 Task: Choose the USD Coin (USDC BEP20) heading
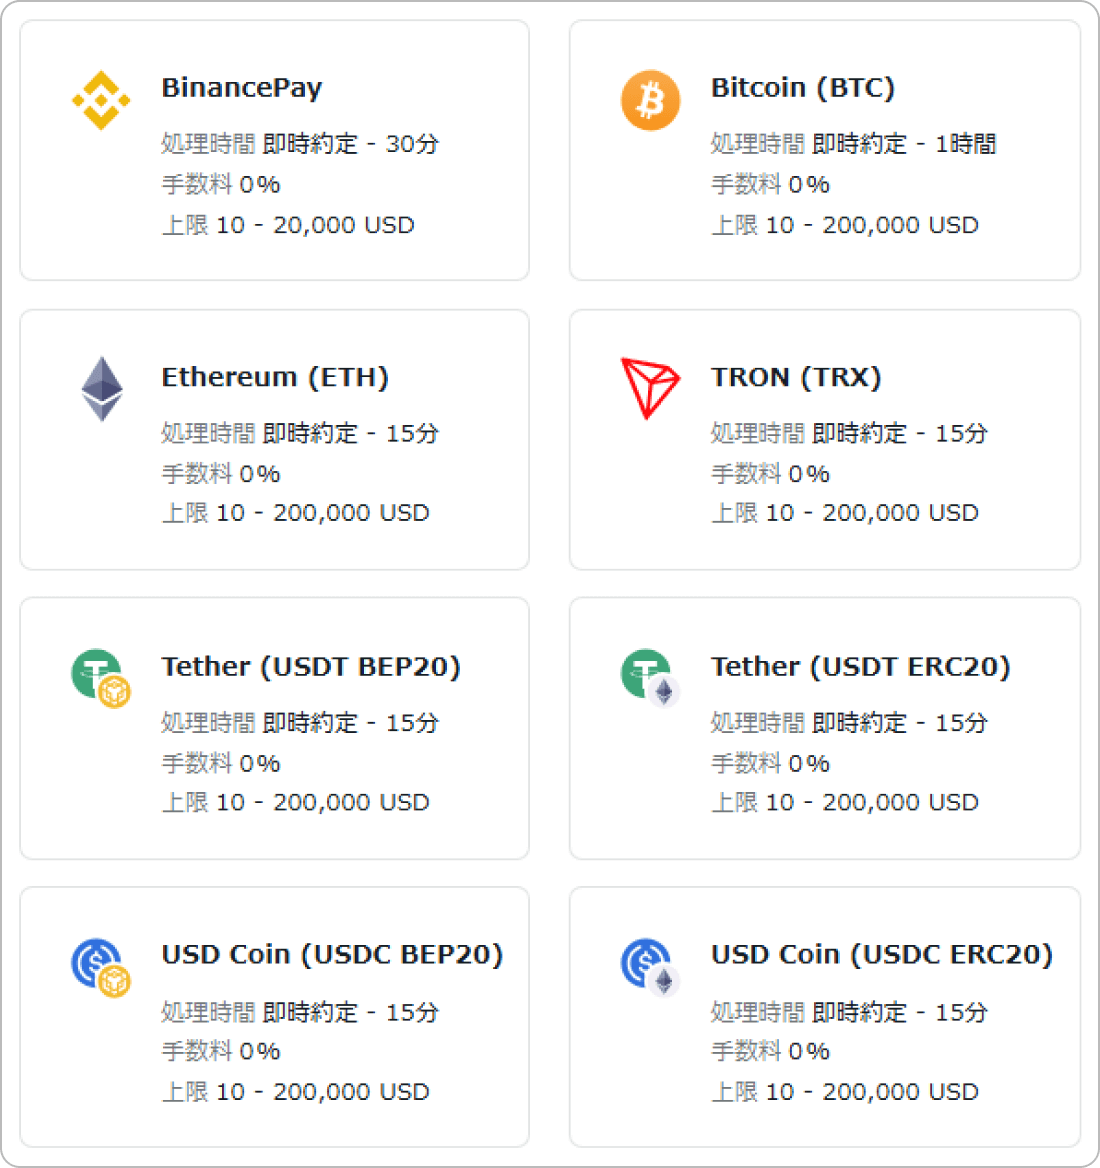[332, 955]
